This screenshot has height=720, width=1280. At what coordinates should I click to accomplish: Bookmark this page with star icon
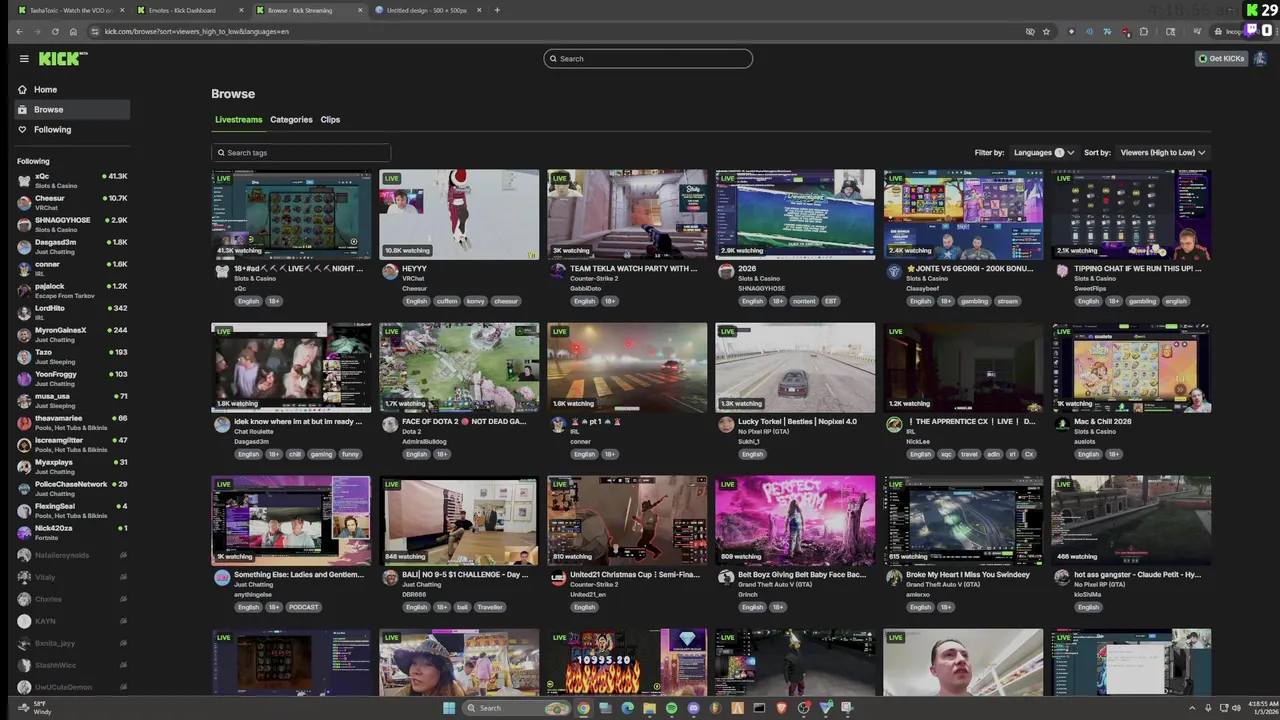pos(1046,32)
